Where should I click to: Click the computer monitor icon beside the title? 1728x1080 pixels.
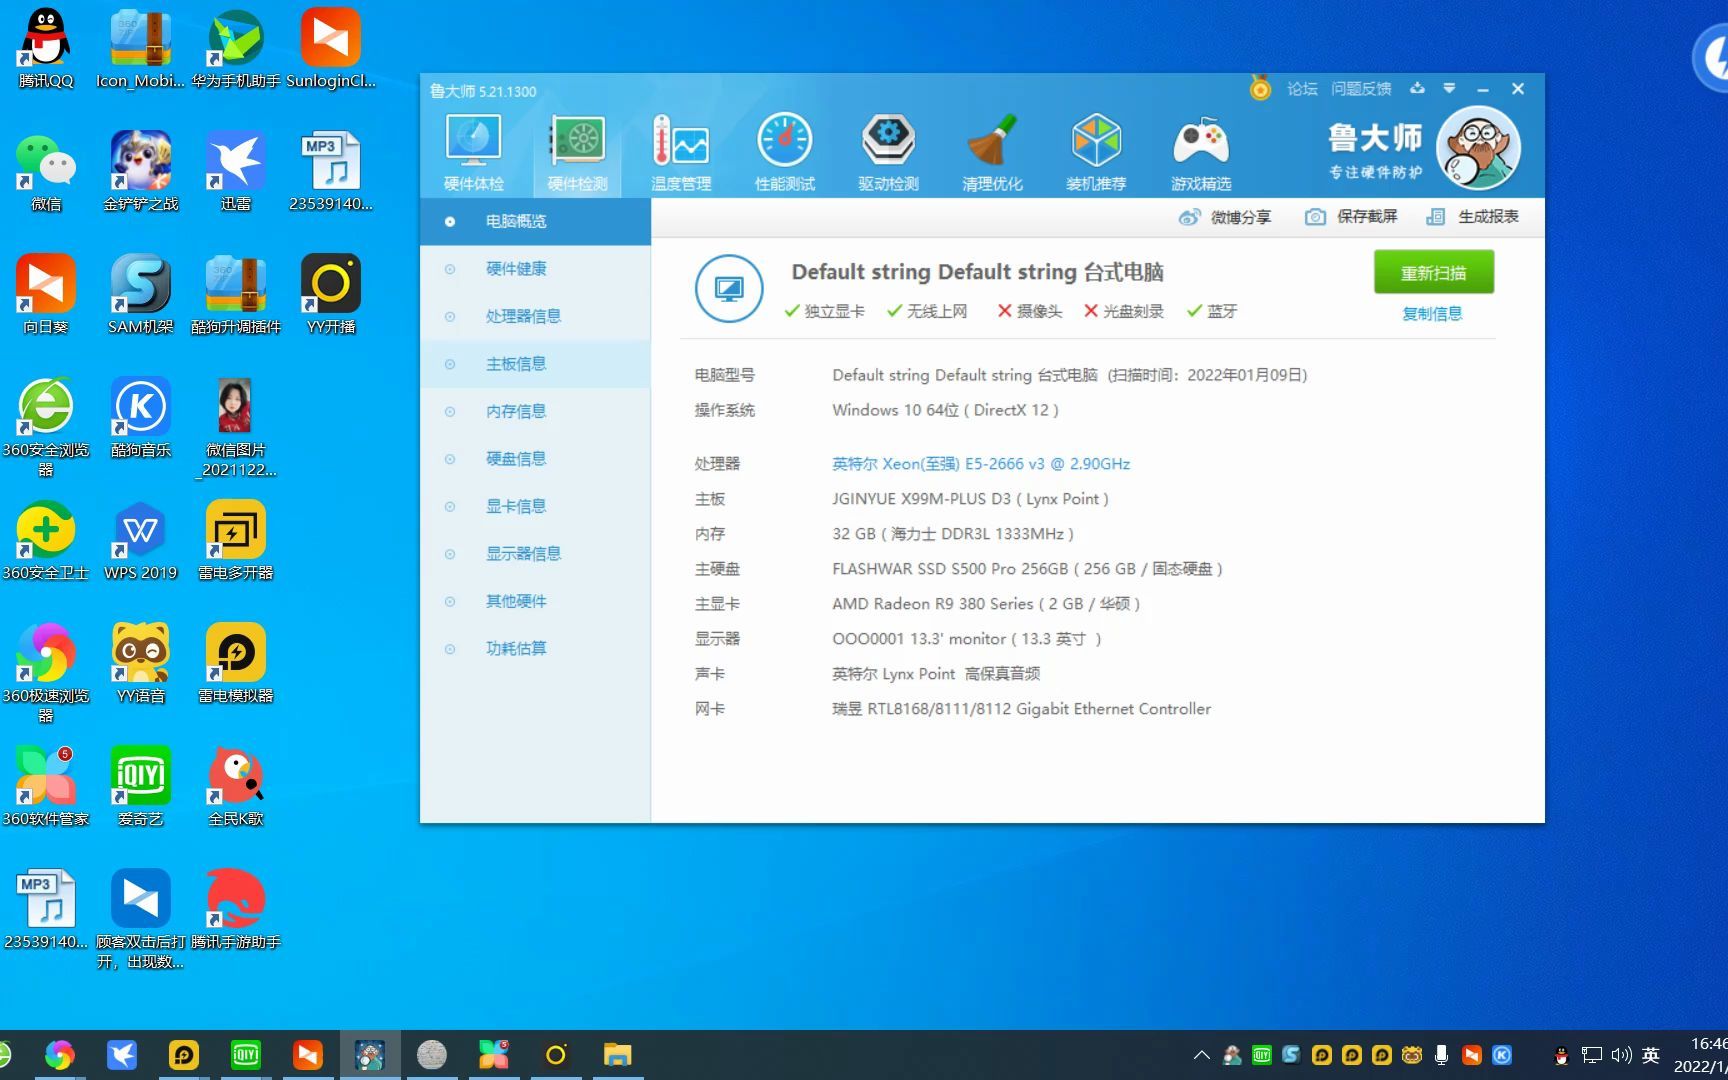click(x=729, y=288)
